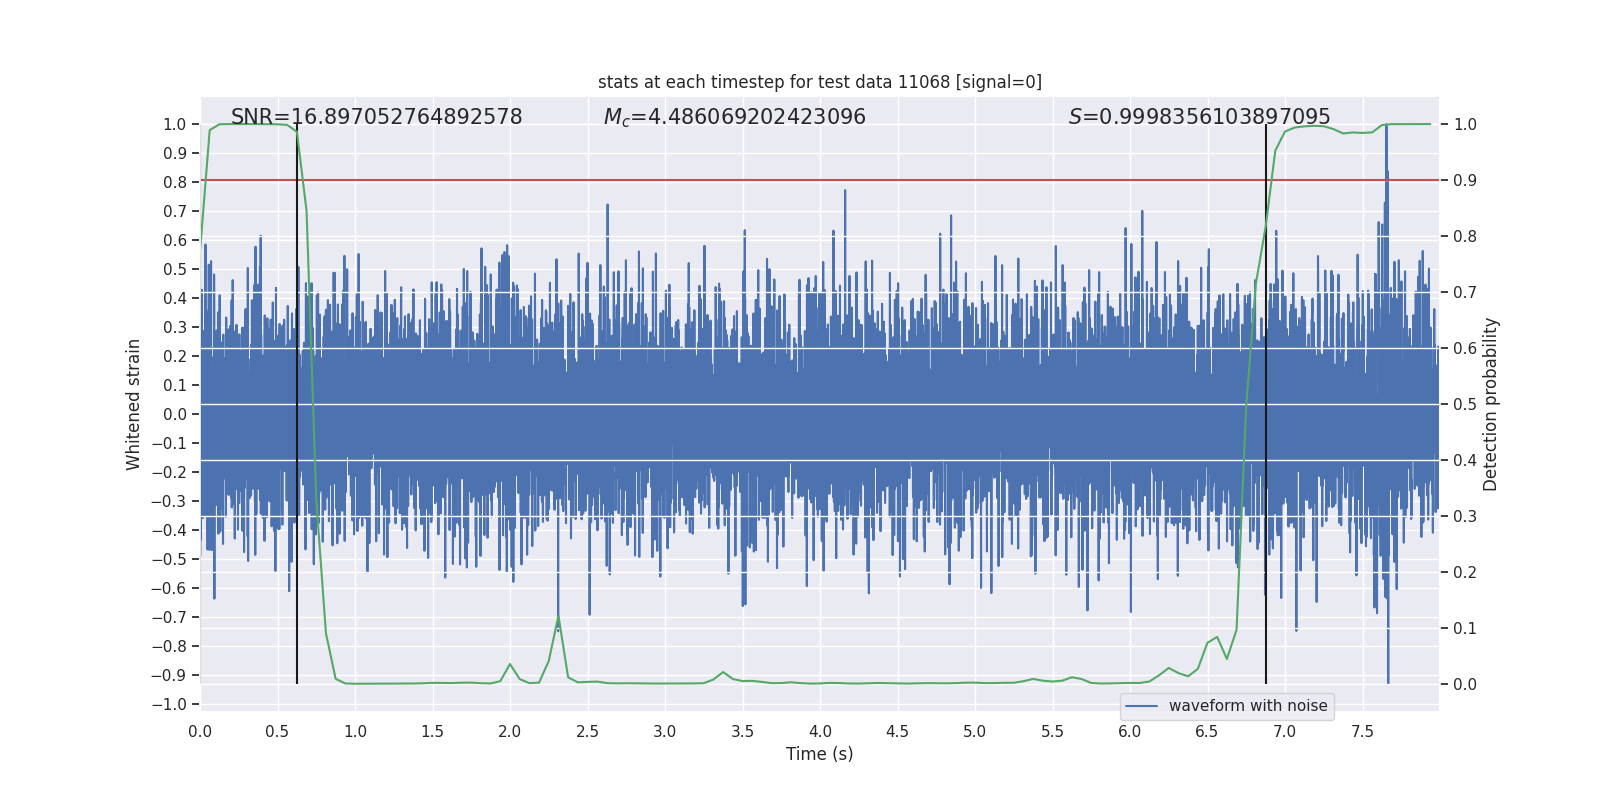Click the 0.0 tick label on time axis
Image resolution: width=1600 pixels, height=800 pixels.
pyautogui.click(x=200, y=731)
